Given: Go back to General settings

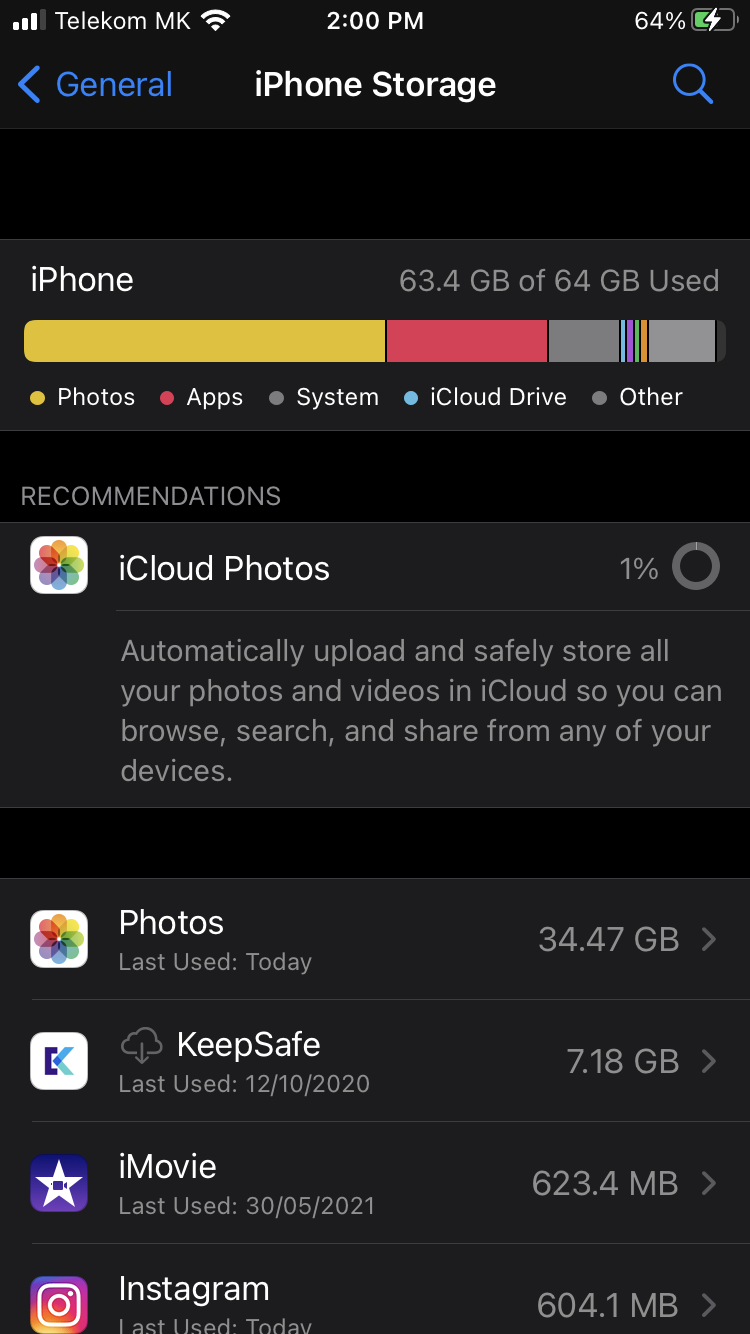Looking at the screenshot, I should [x=113, y=85].
